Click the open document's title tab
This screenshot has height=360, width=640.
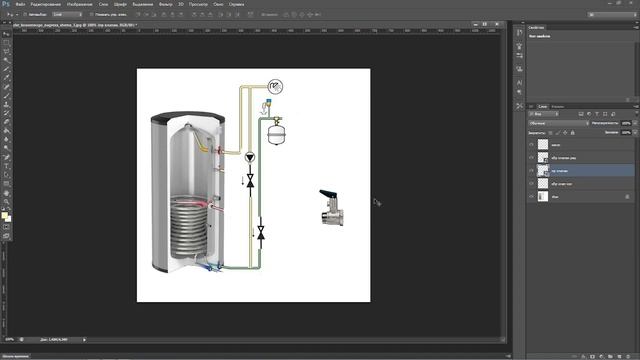[x=75, y=25]
